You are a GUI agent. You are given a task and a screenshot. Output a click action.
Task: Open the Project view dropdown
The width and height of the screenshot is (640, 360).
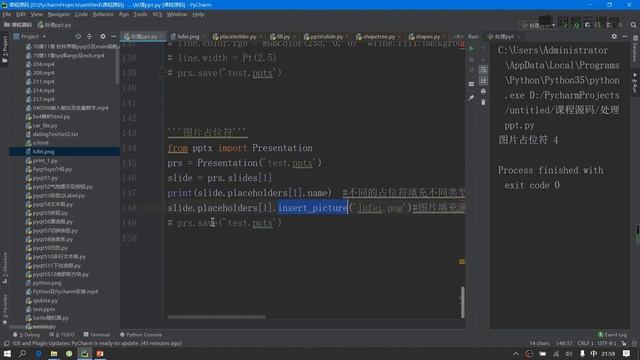coord(30,36)
